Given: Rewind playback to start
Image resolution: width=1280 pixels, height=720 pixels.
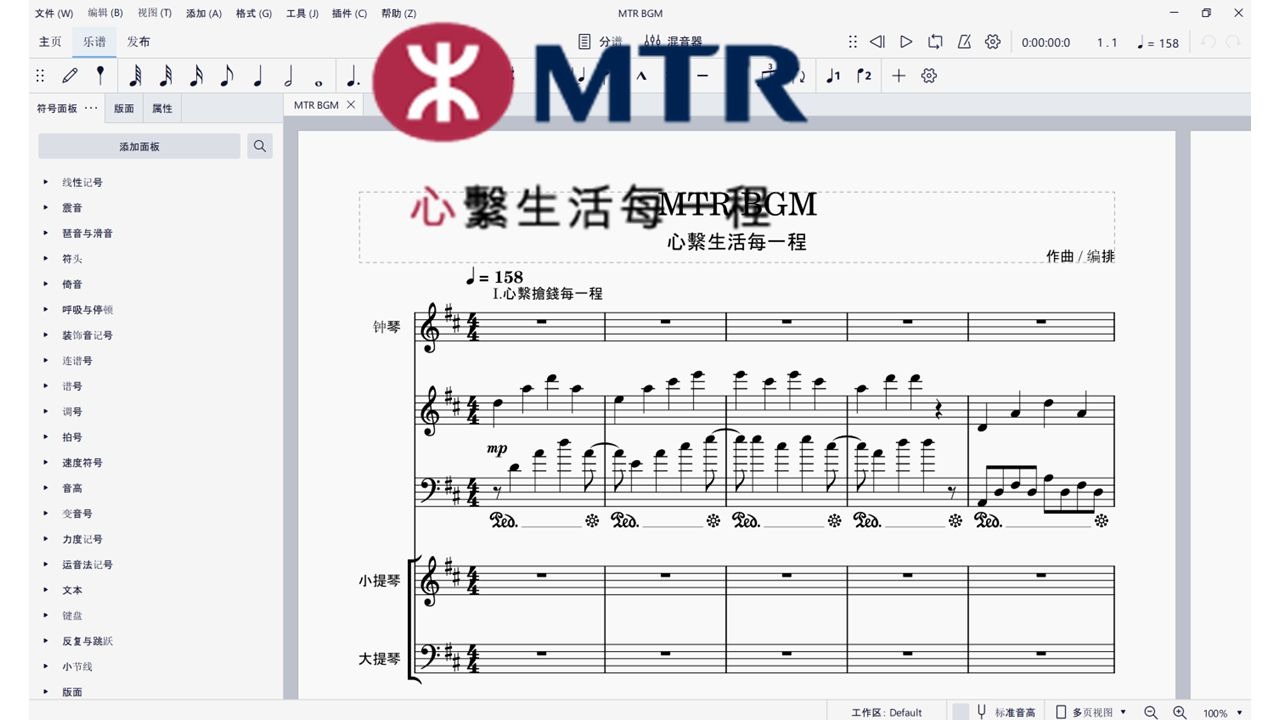Looking at the screenshot, I should 877,42.
